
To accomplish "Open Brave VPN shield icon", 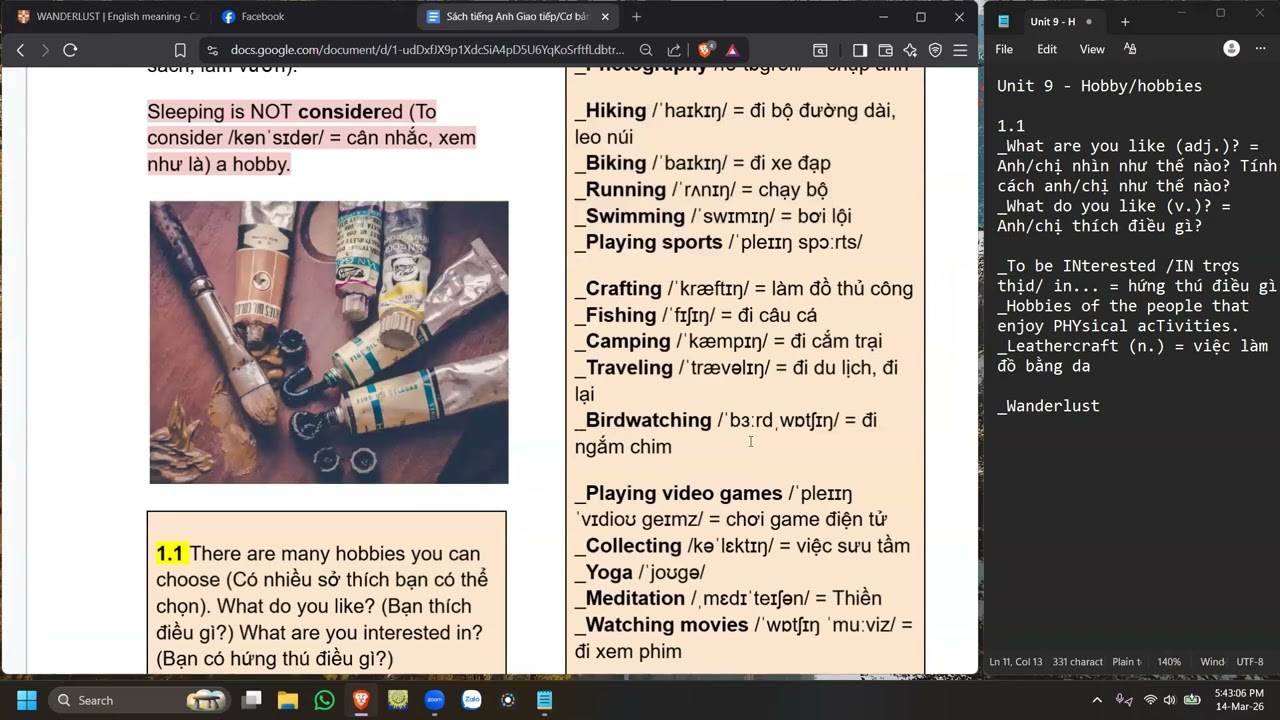I will [x=935, y=50].
